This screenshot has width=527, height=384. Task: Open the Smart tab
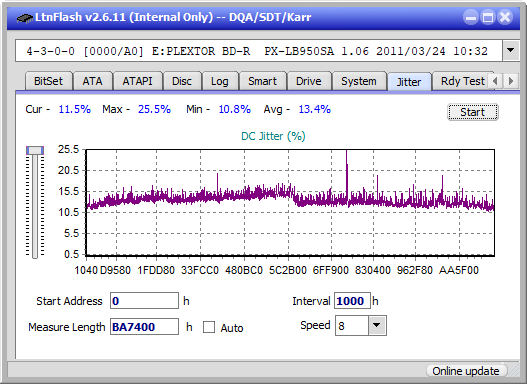pos(262,81)
